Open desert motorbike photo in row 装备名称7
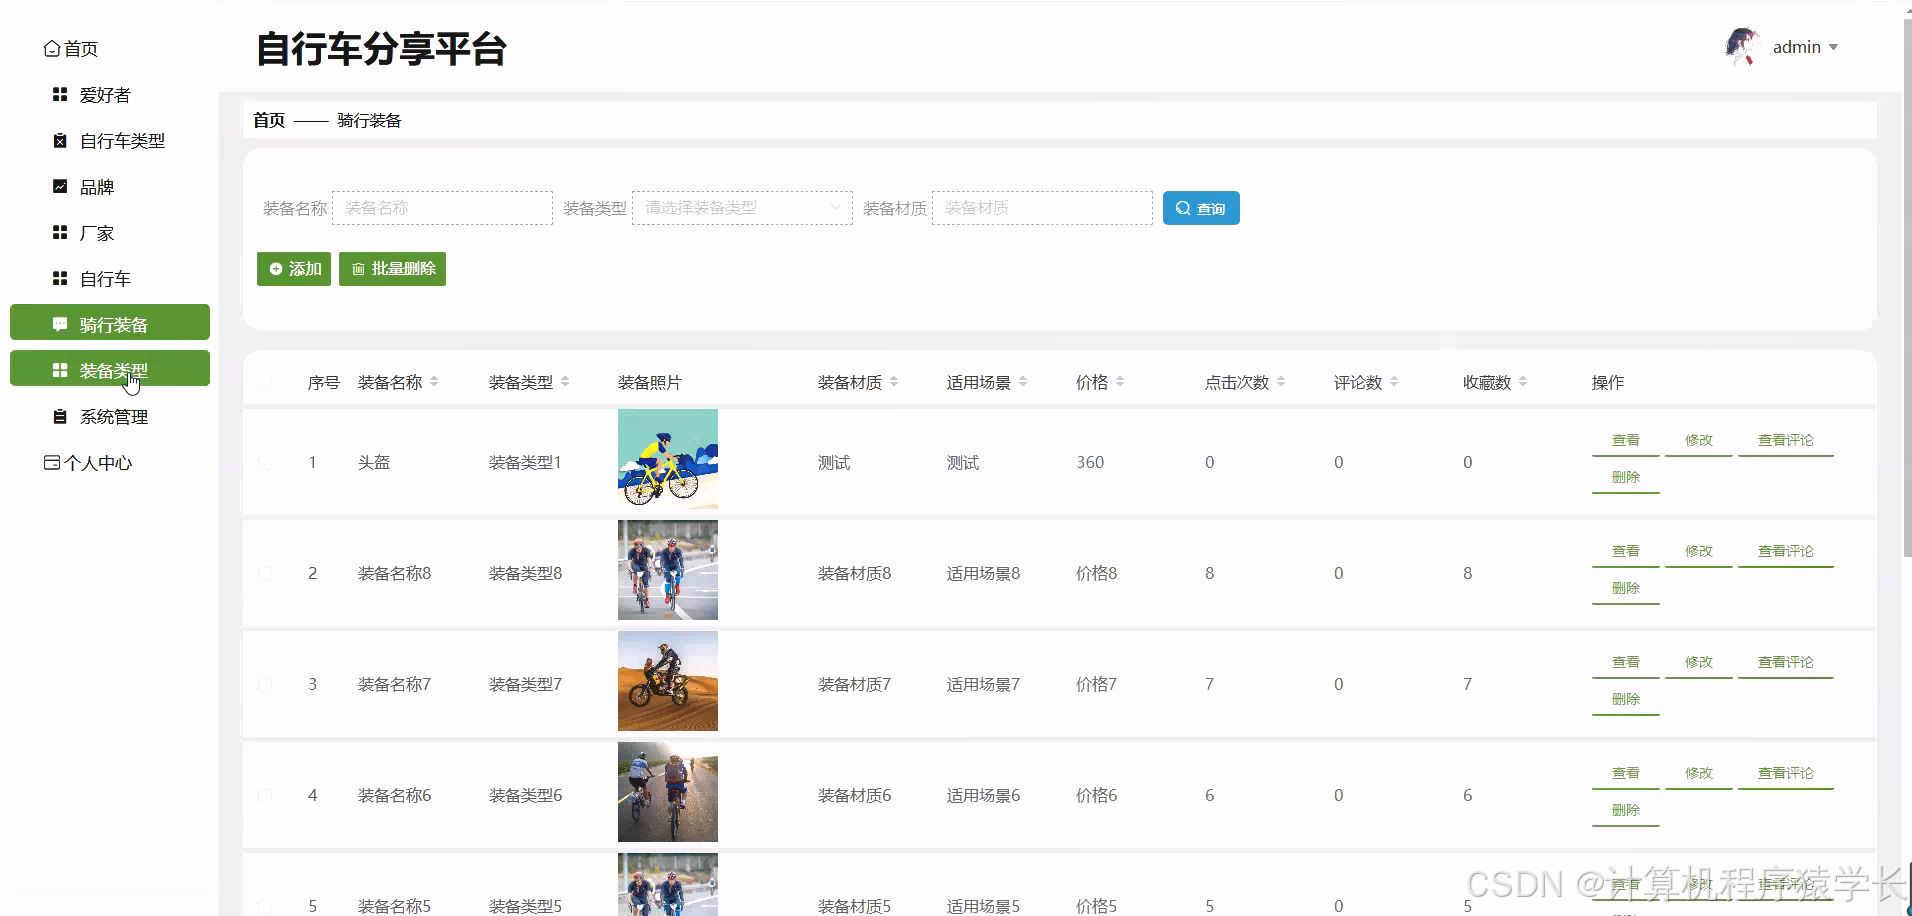The width and height of the screenshot is (1912, 916). 668,681
